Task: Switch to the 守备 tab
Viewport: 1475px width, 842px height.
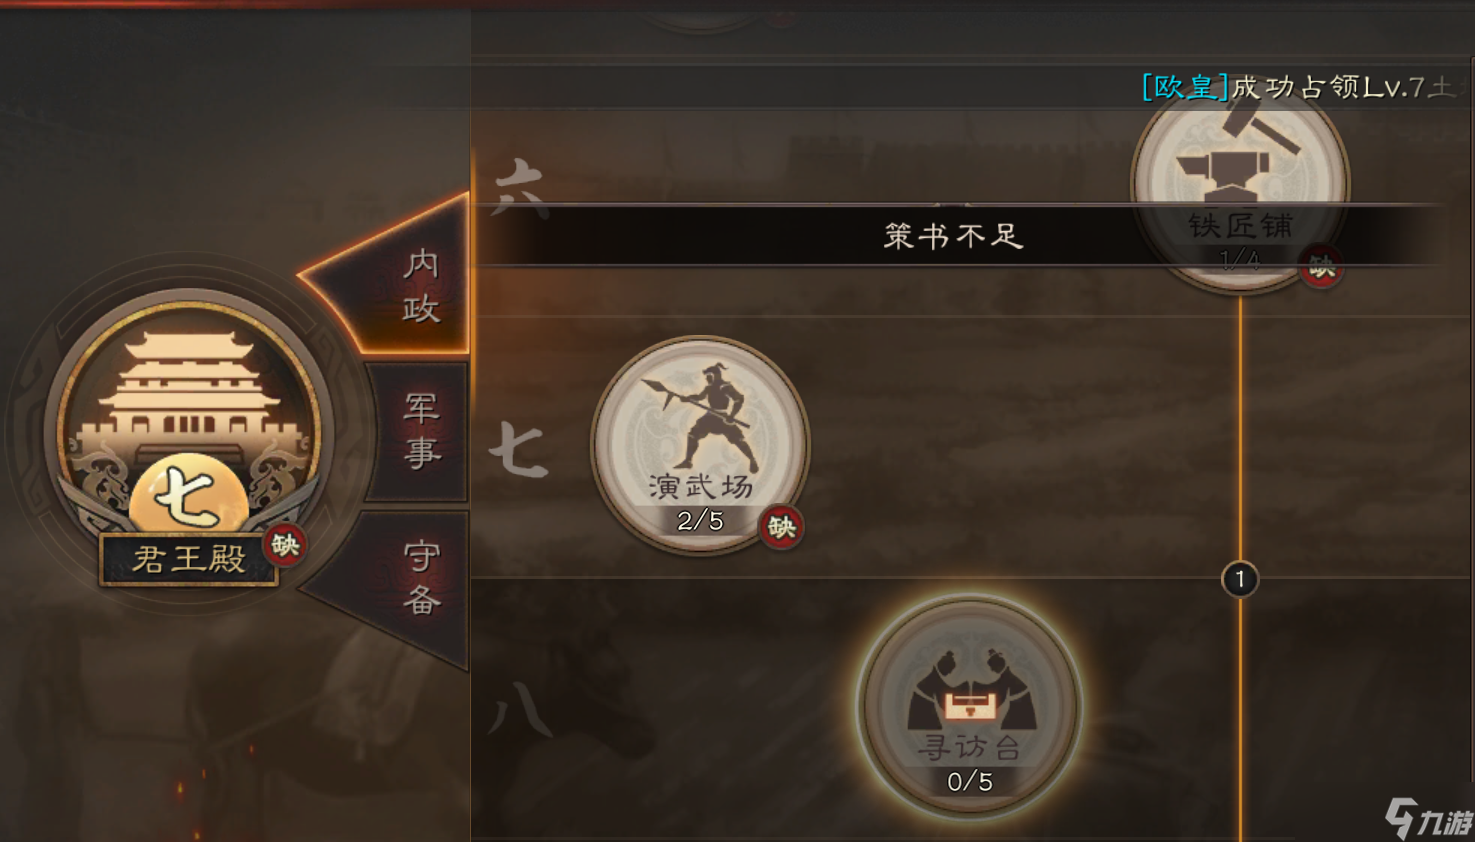Action: click(x=421, y=578)
